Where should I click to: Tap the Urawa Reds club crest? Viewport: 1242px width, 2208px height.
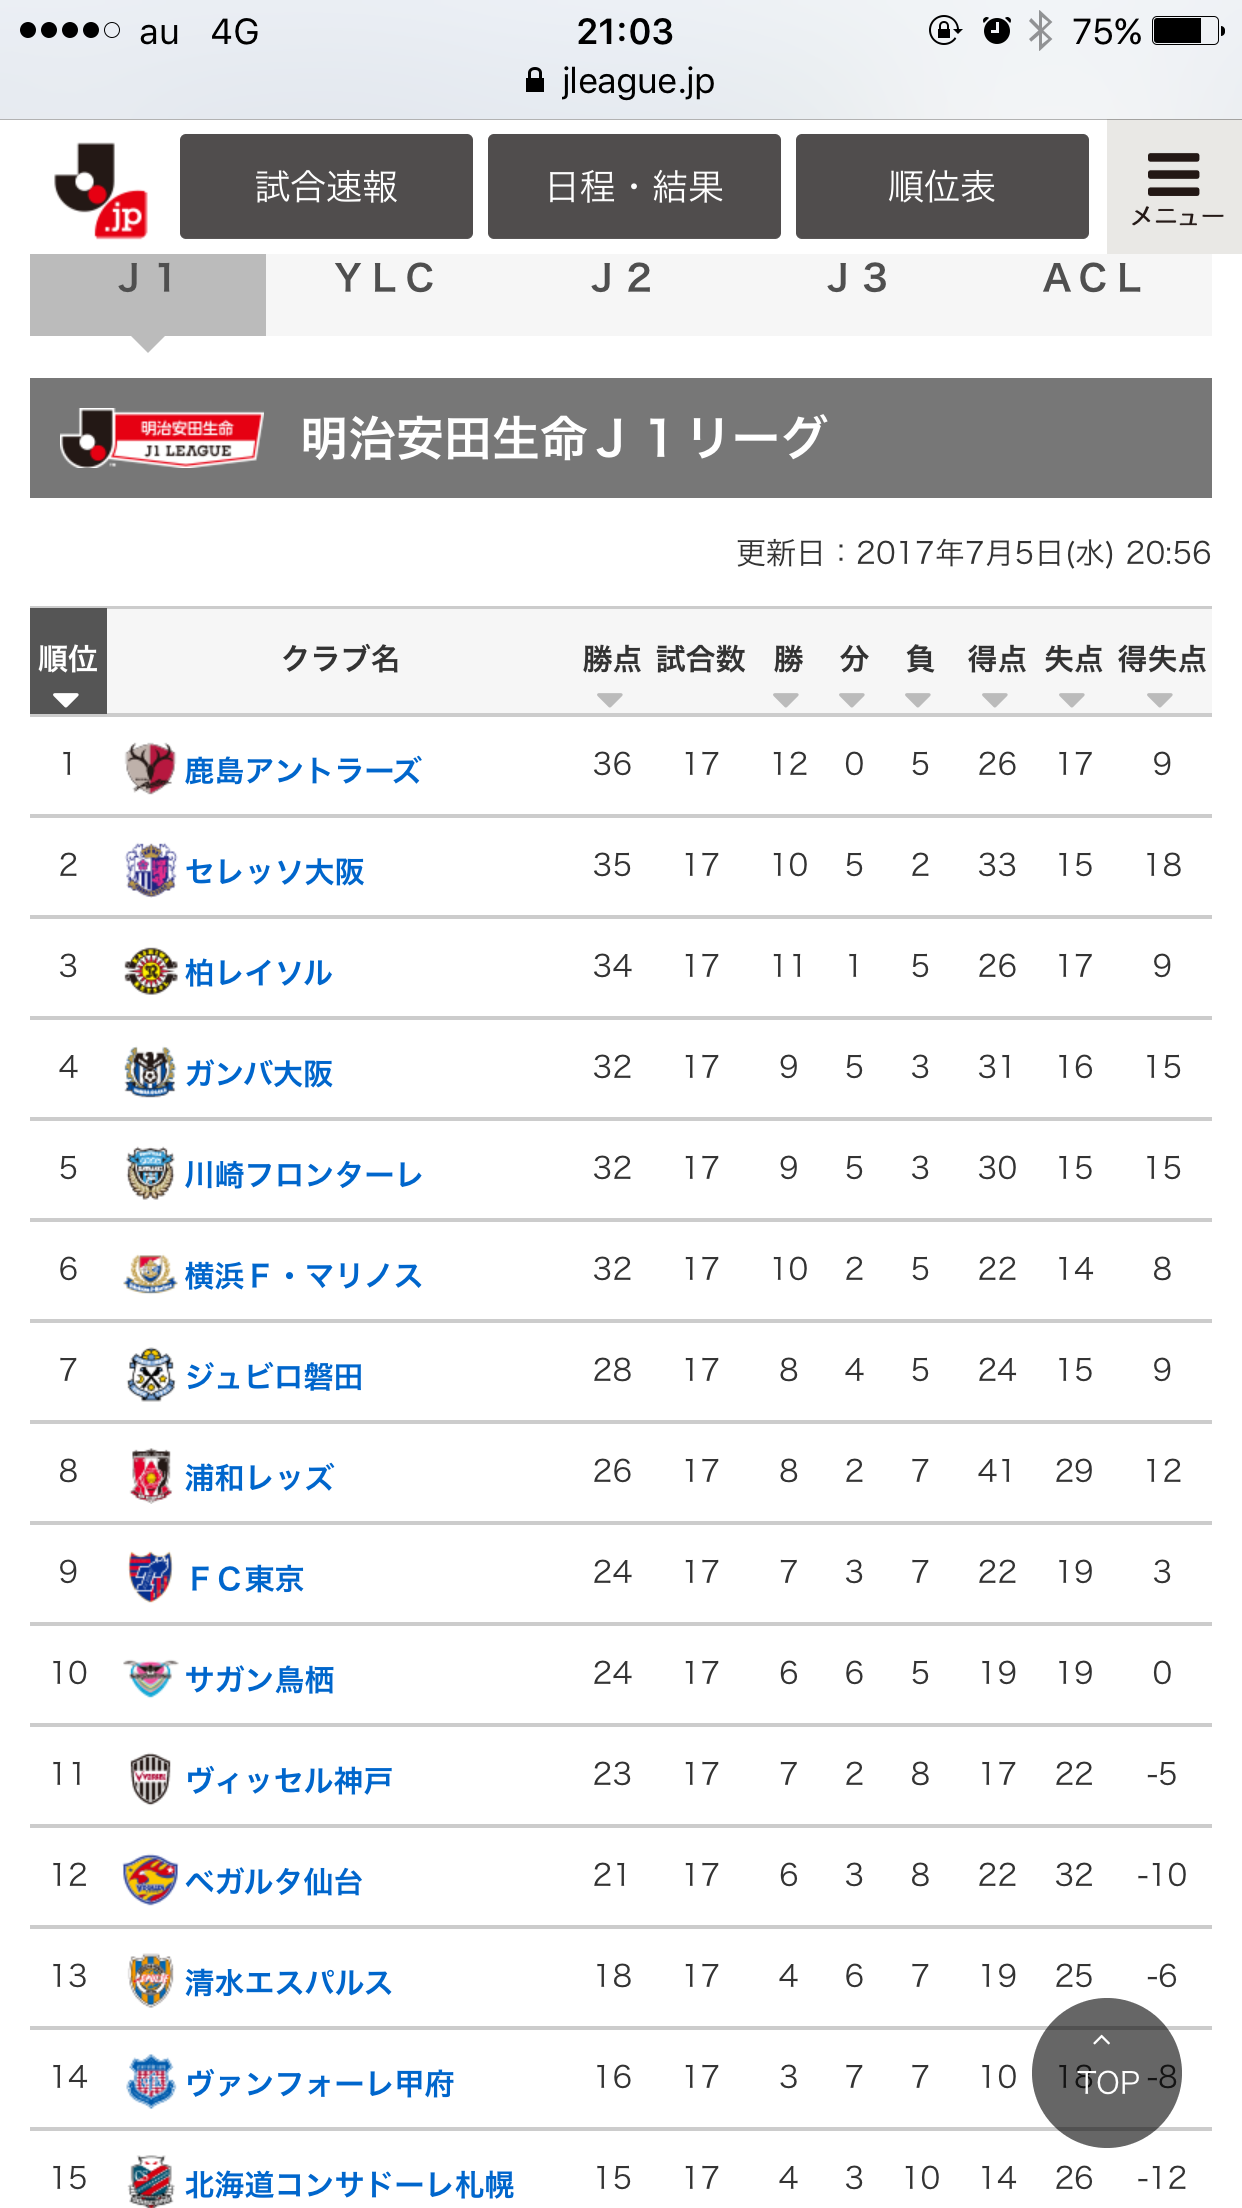click(150, 1475)
